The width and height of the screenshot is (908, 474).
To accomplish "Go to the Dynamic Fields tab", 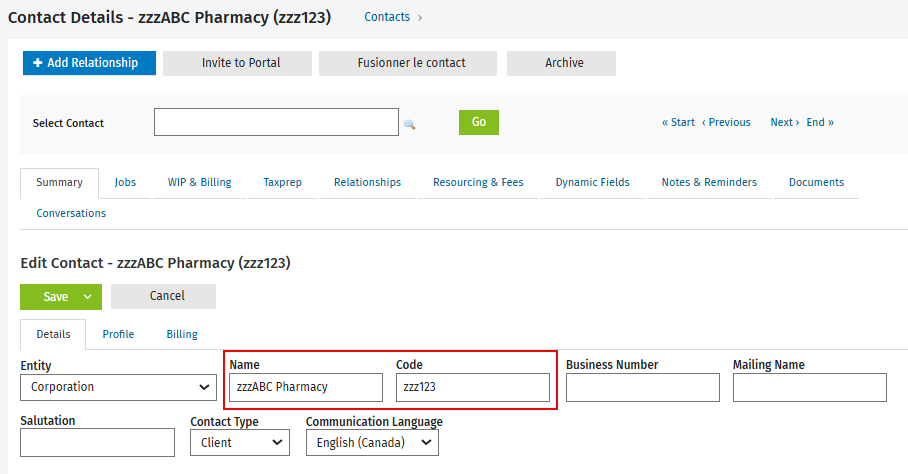I will [592, 182].
